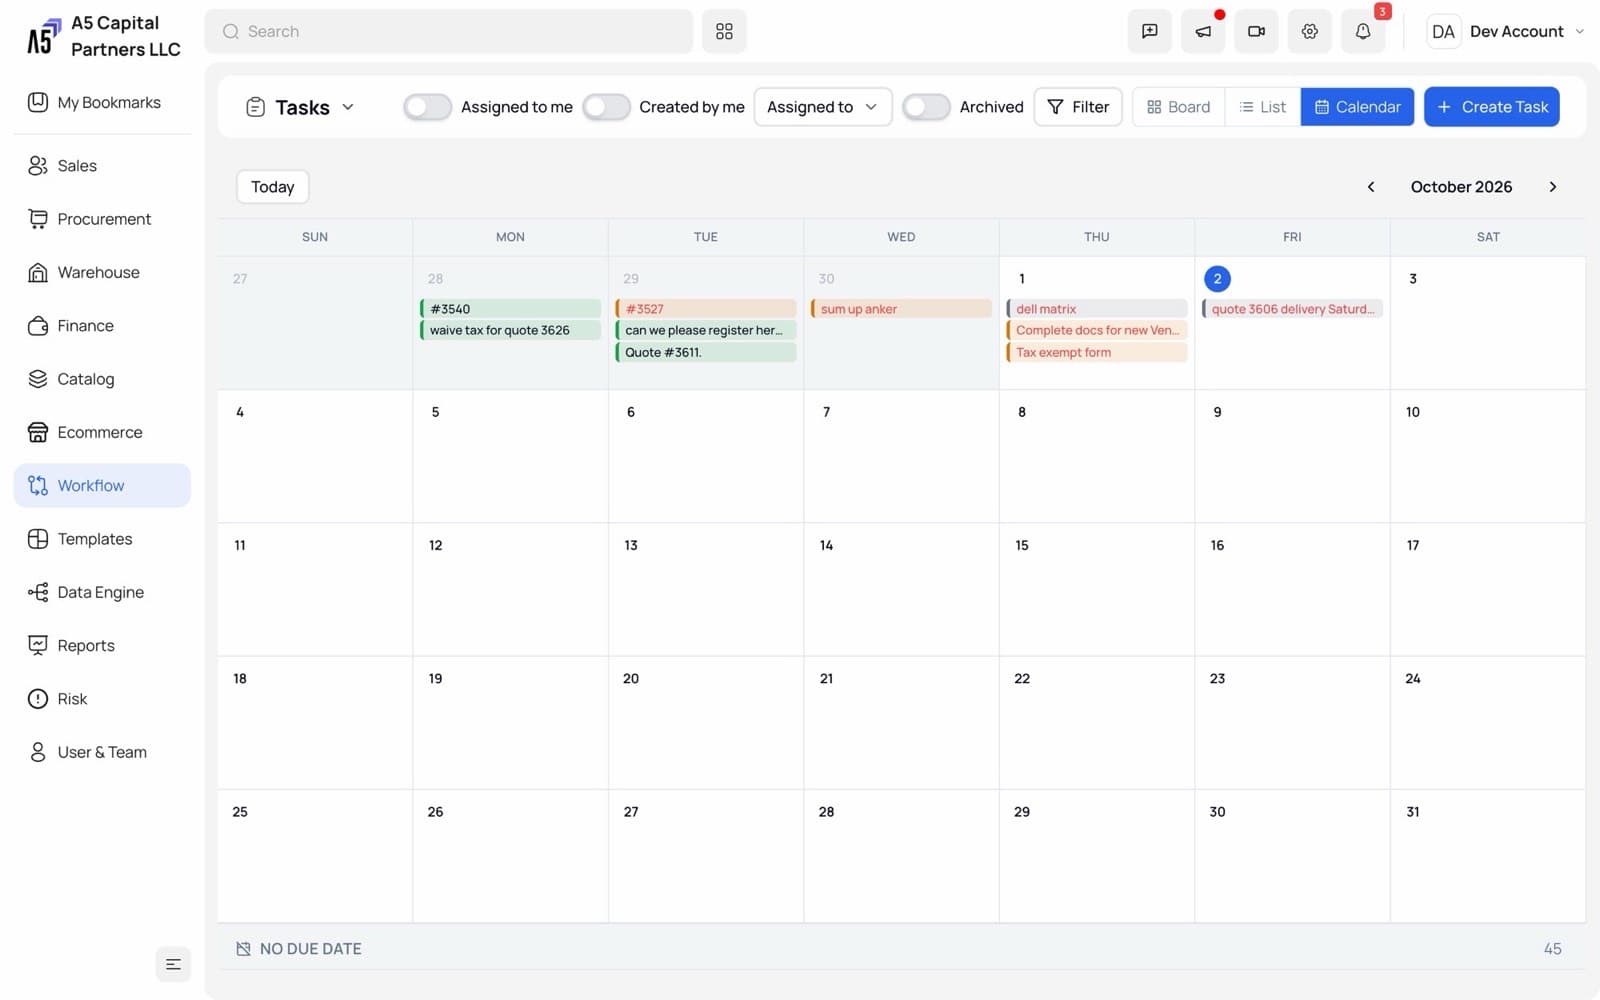Toggle Assigned to me switch
Image resolution: width=1600 pixels, height=1000 pixels.
[427, 107]
